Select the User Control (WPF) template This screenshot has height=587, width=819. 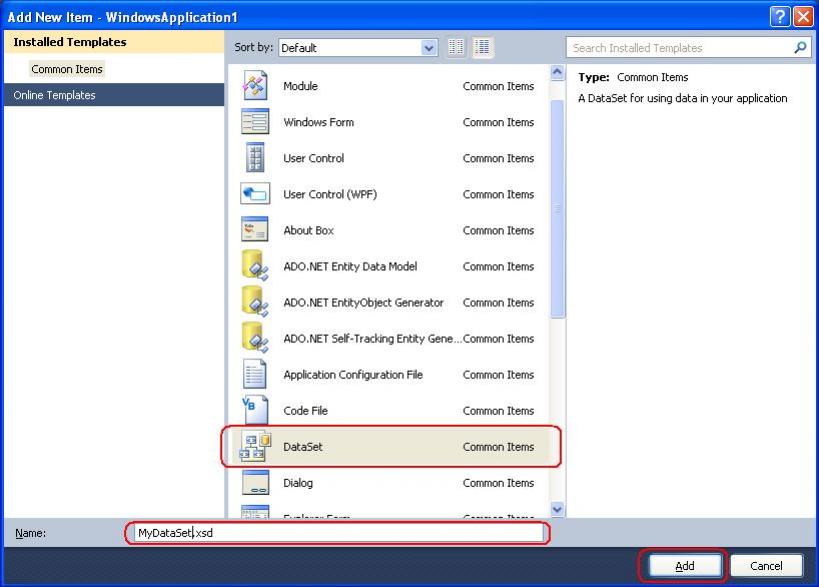pos(330,194)
